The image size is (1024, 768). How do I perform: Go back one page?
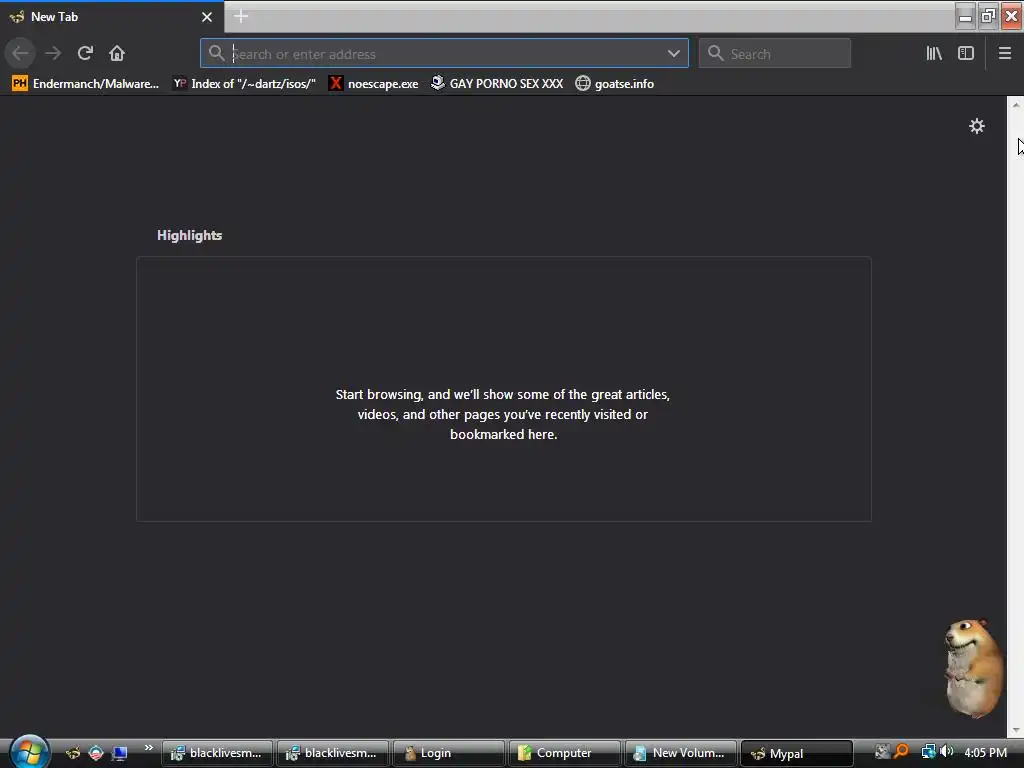[x=20, y=53]
